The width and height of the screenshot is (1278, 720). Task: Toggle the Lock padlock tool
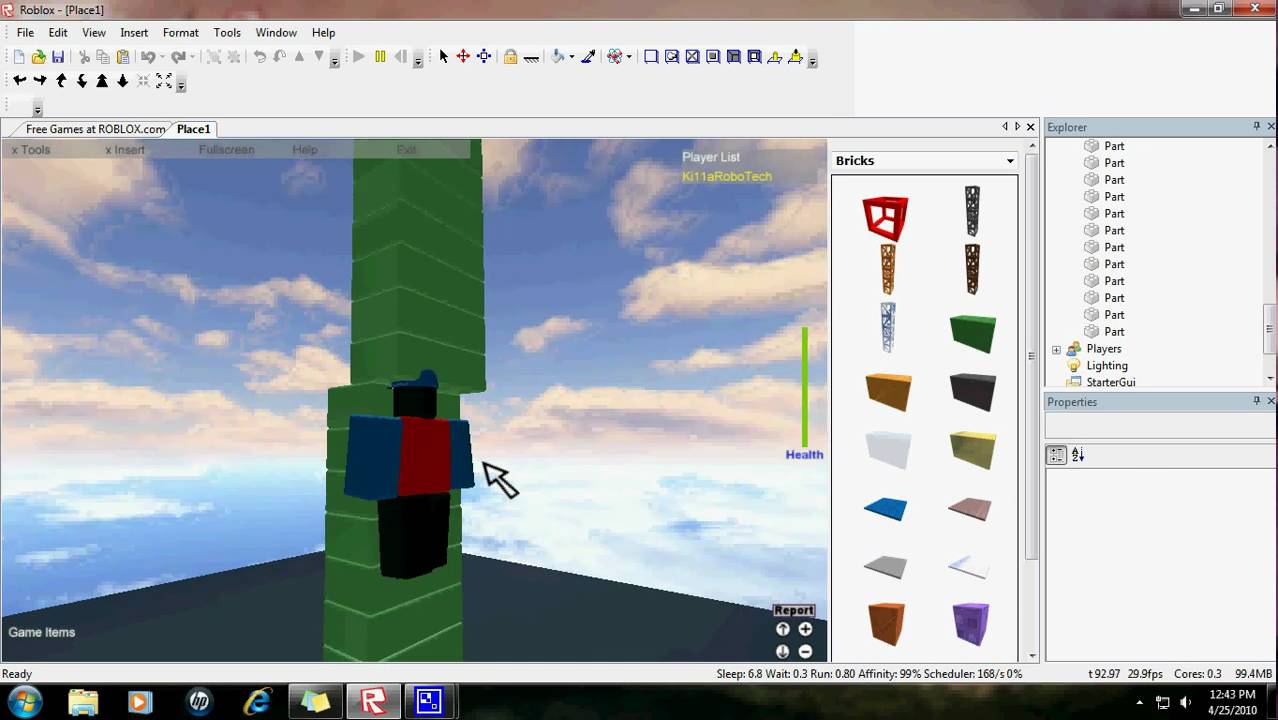(x=510, y=57)
